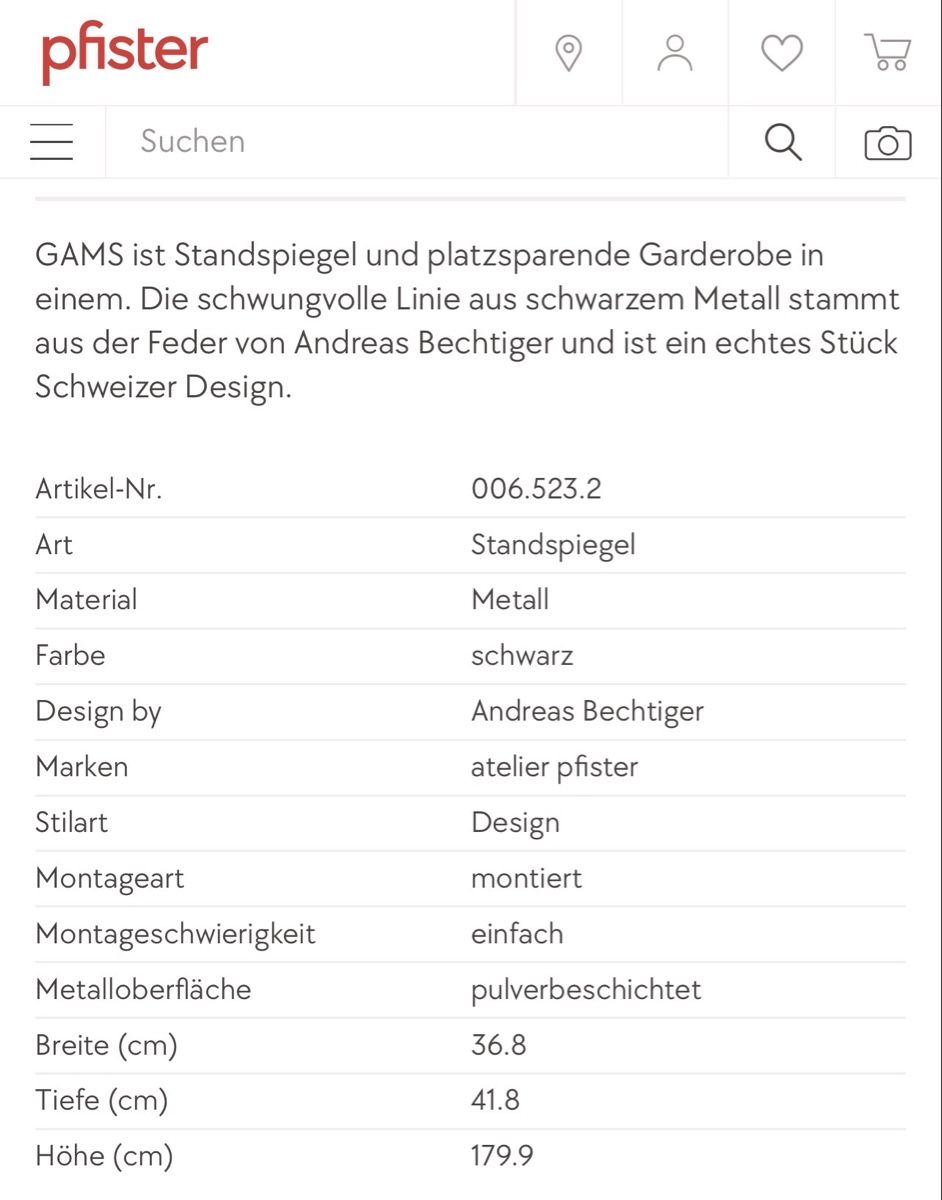Screen dimensions: 942x1200
Task: Click the atelier pfister brand value
Action: (555, 767)
